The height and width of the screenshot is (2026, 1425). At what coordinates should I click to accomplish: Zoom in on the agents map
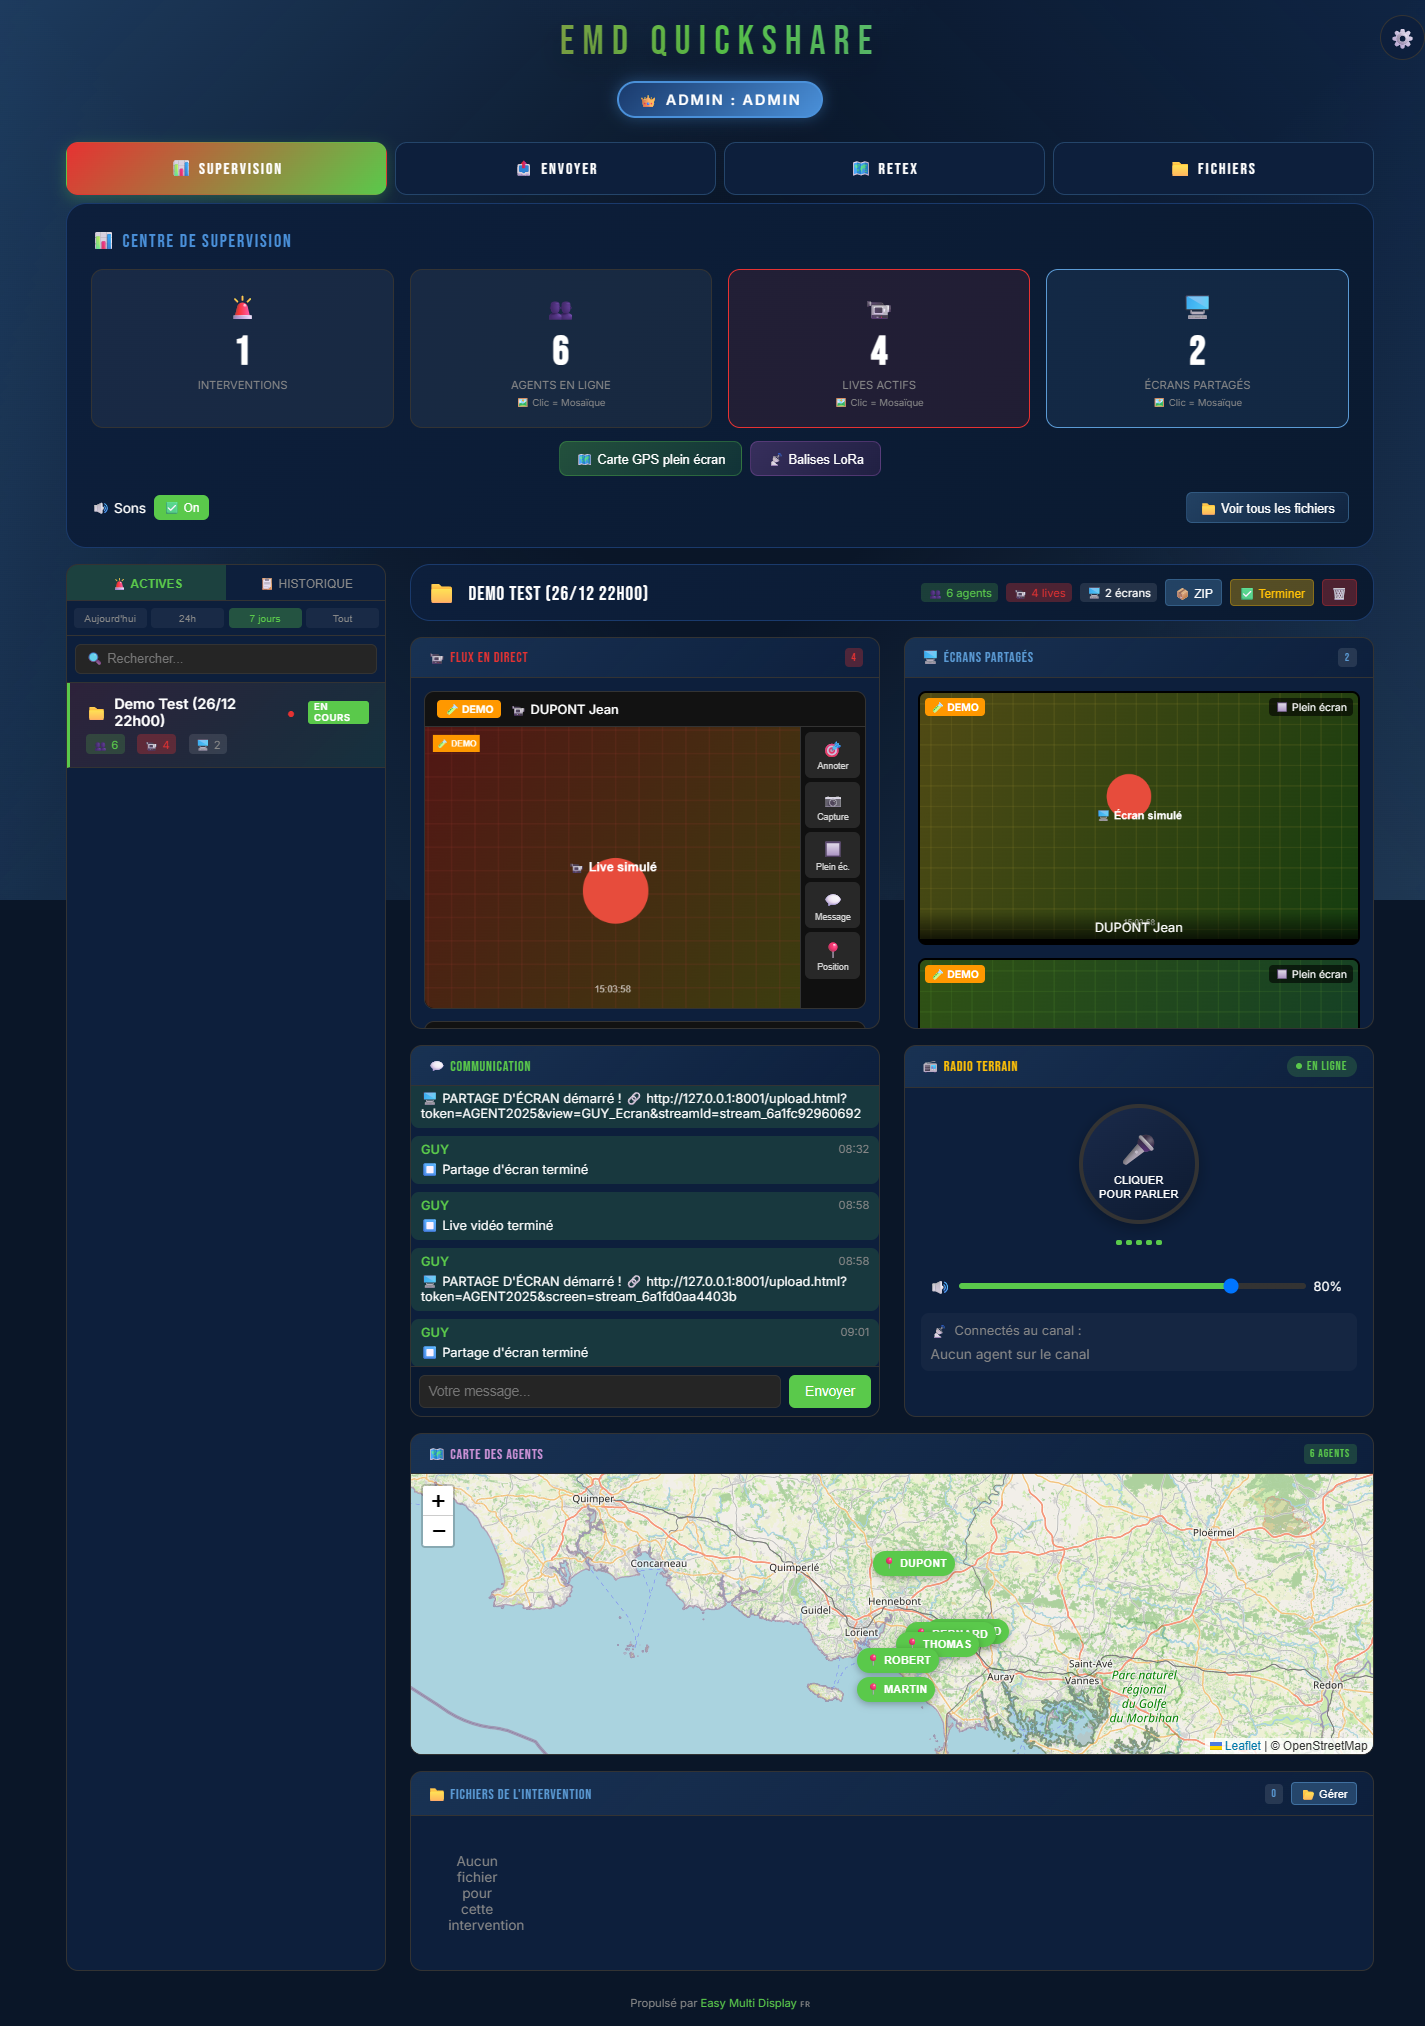tap(438, 1501)
